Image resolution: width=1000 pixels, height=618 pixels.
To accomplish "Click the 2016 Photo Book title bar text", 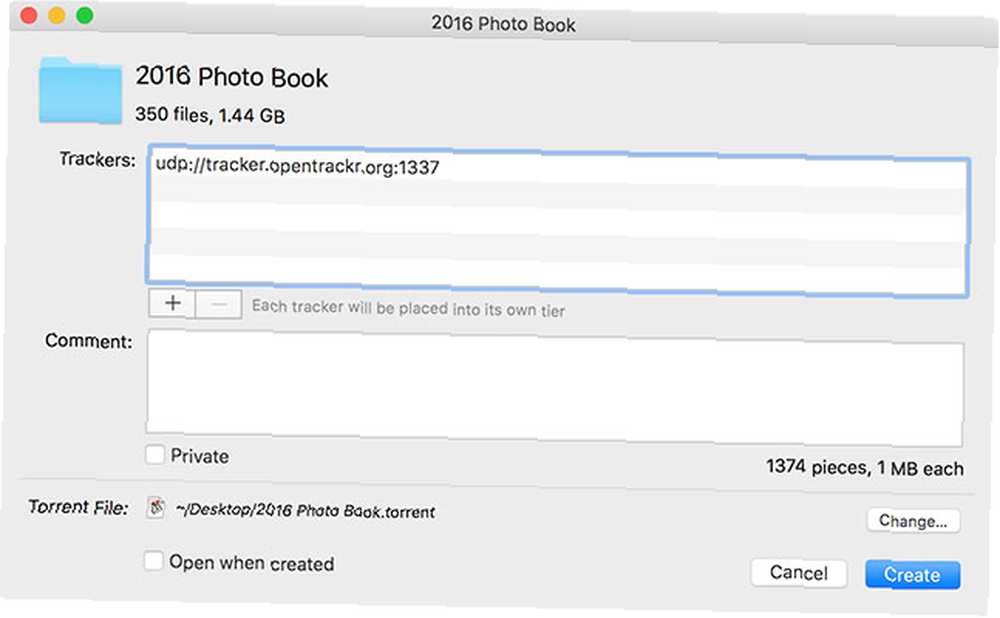I will (x=503, y=24).
